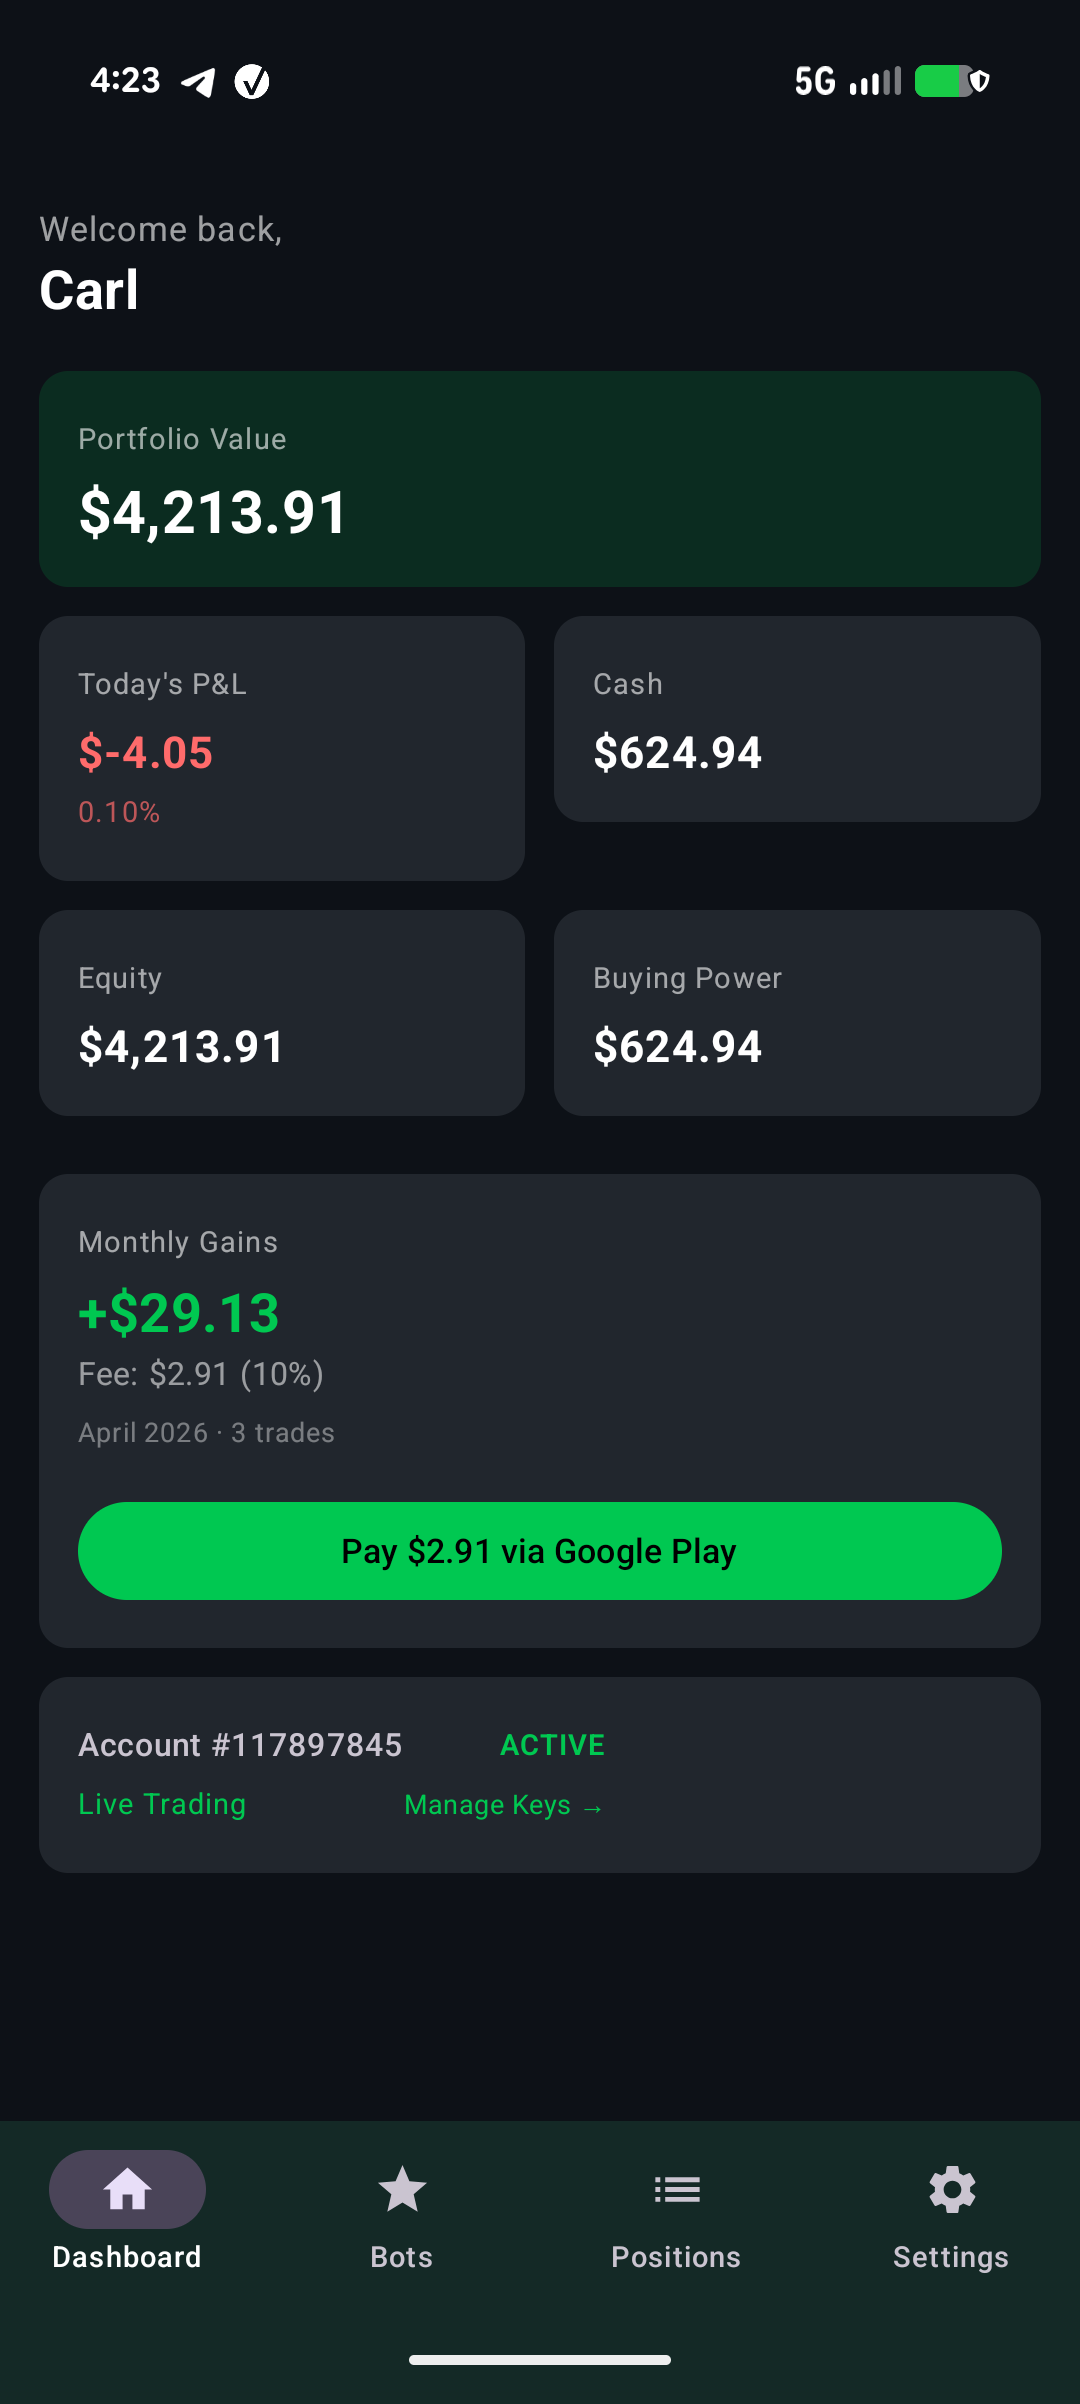Expand the Manage Keys section
Image resolution: width=1080 pixels, height=2404 pixels.
pyautogui.click(x=503, y=1805)
